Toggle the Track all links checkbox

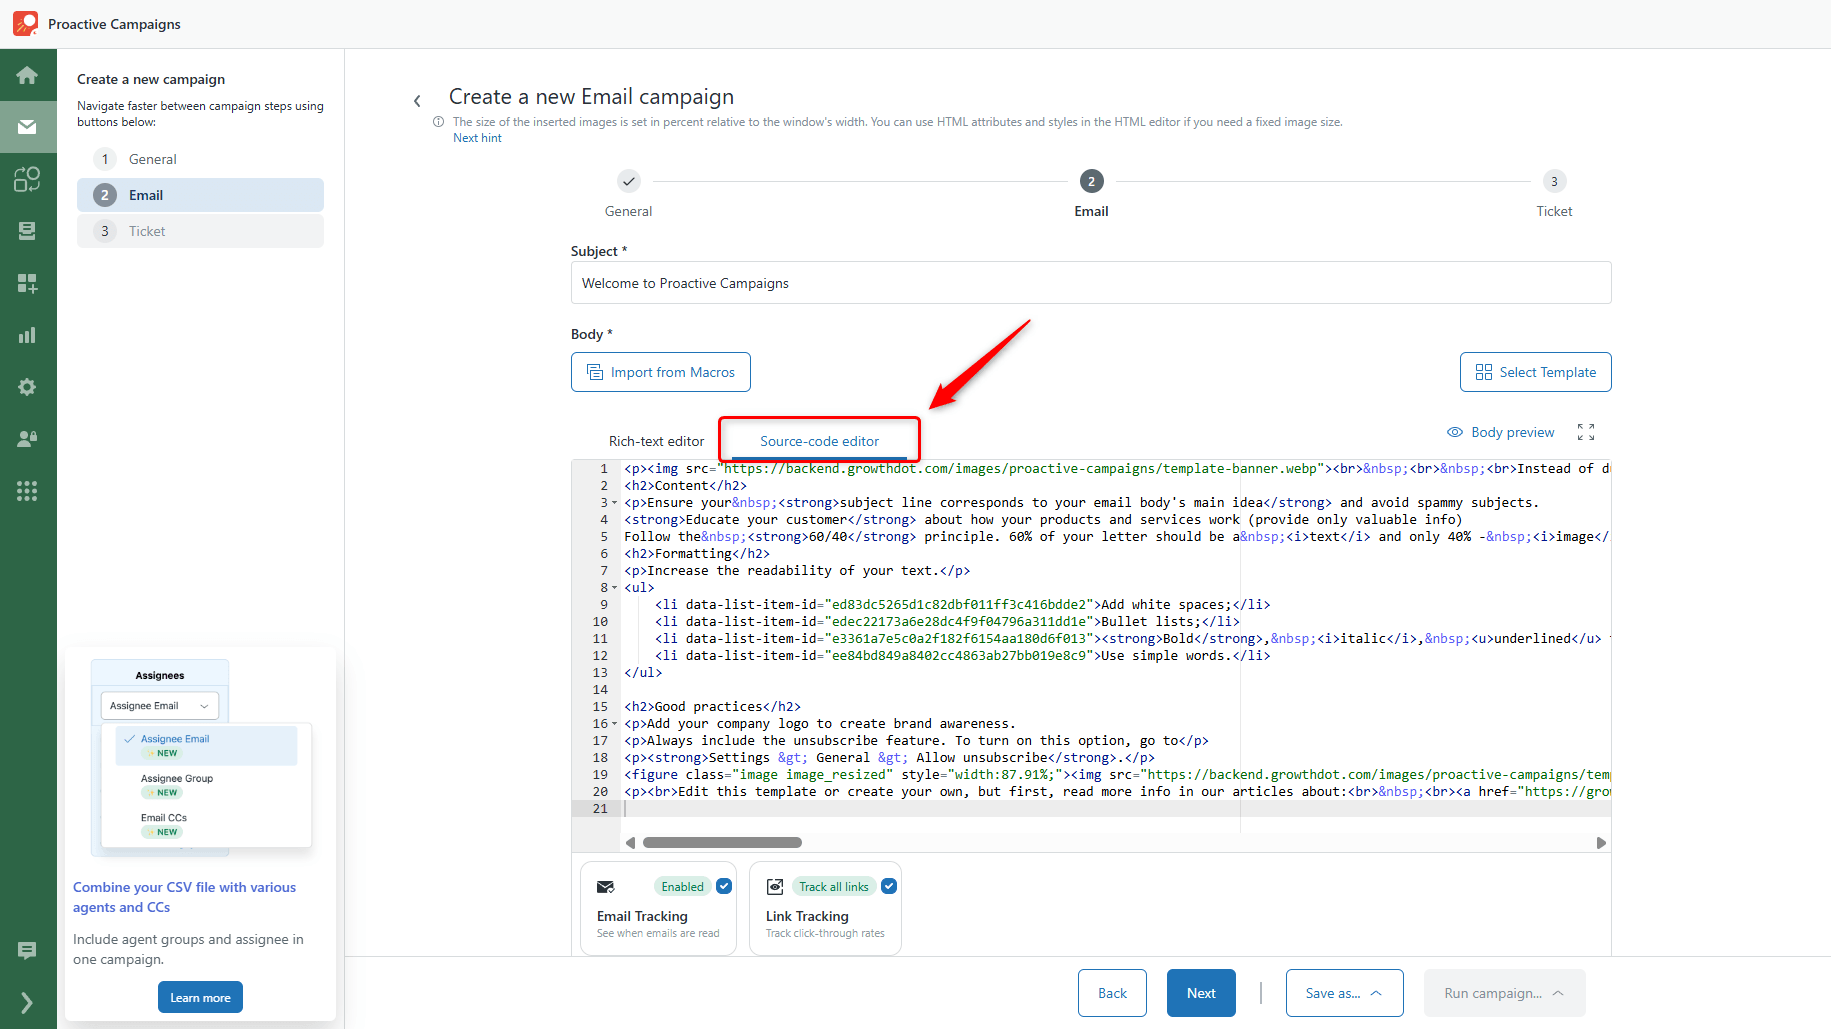tap(889, 886)
